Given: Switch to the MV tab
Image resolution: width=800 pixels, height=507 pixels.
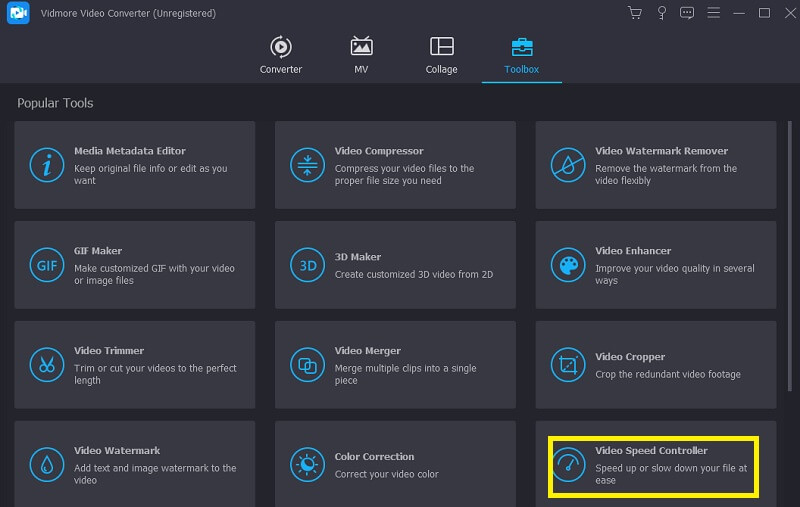Looking at the screenshot, I should pyautogui.click(x=361, y=55).
